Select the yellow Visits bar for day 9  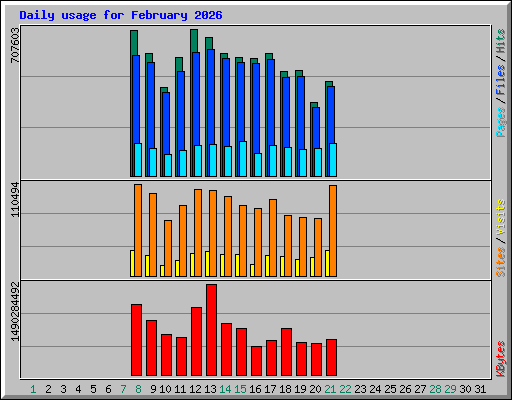(147, 266)
